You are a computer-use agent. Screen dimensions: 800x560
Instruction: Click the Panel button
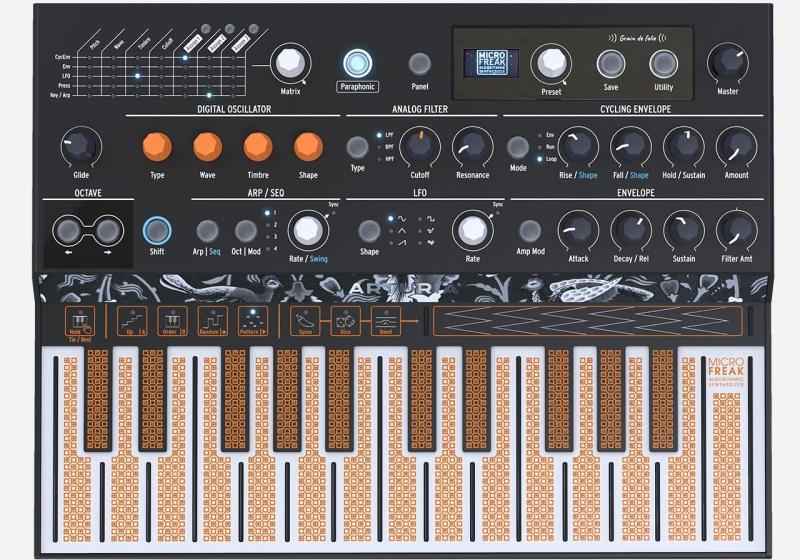click(x=419, y=64)
